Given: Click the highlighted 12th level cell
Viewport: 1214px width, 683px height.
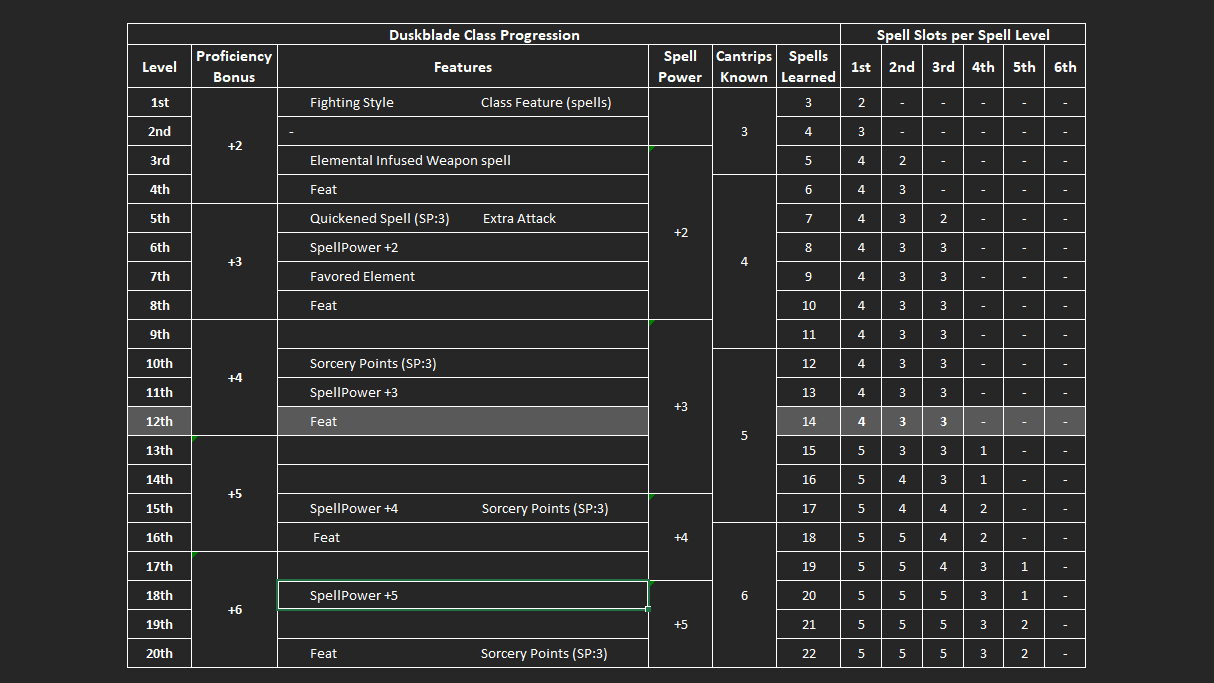Looking at the screenshot, I should 159,422.
